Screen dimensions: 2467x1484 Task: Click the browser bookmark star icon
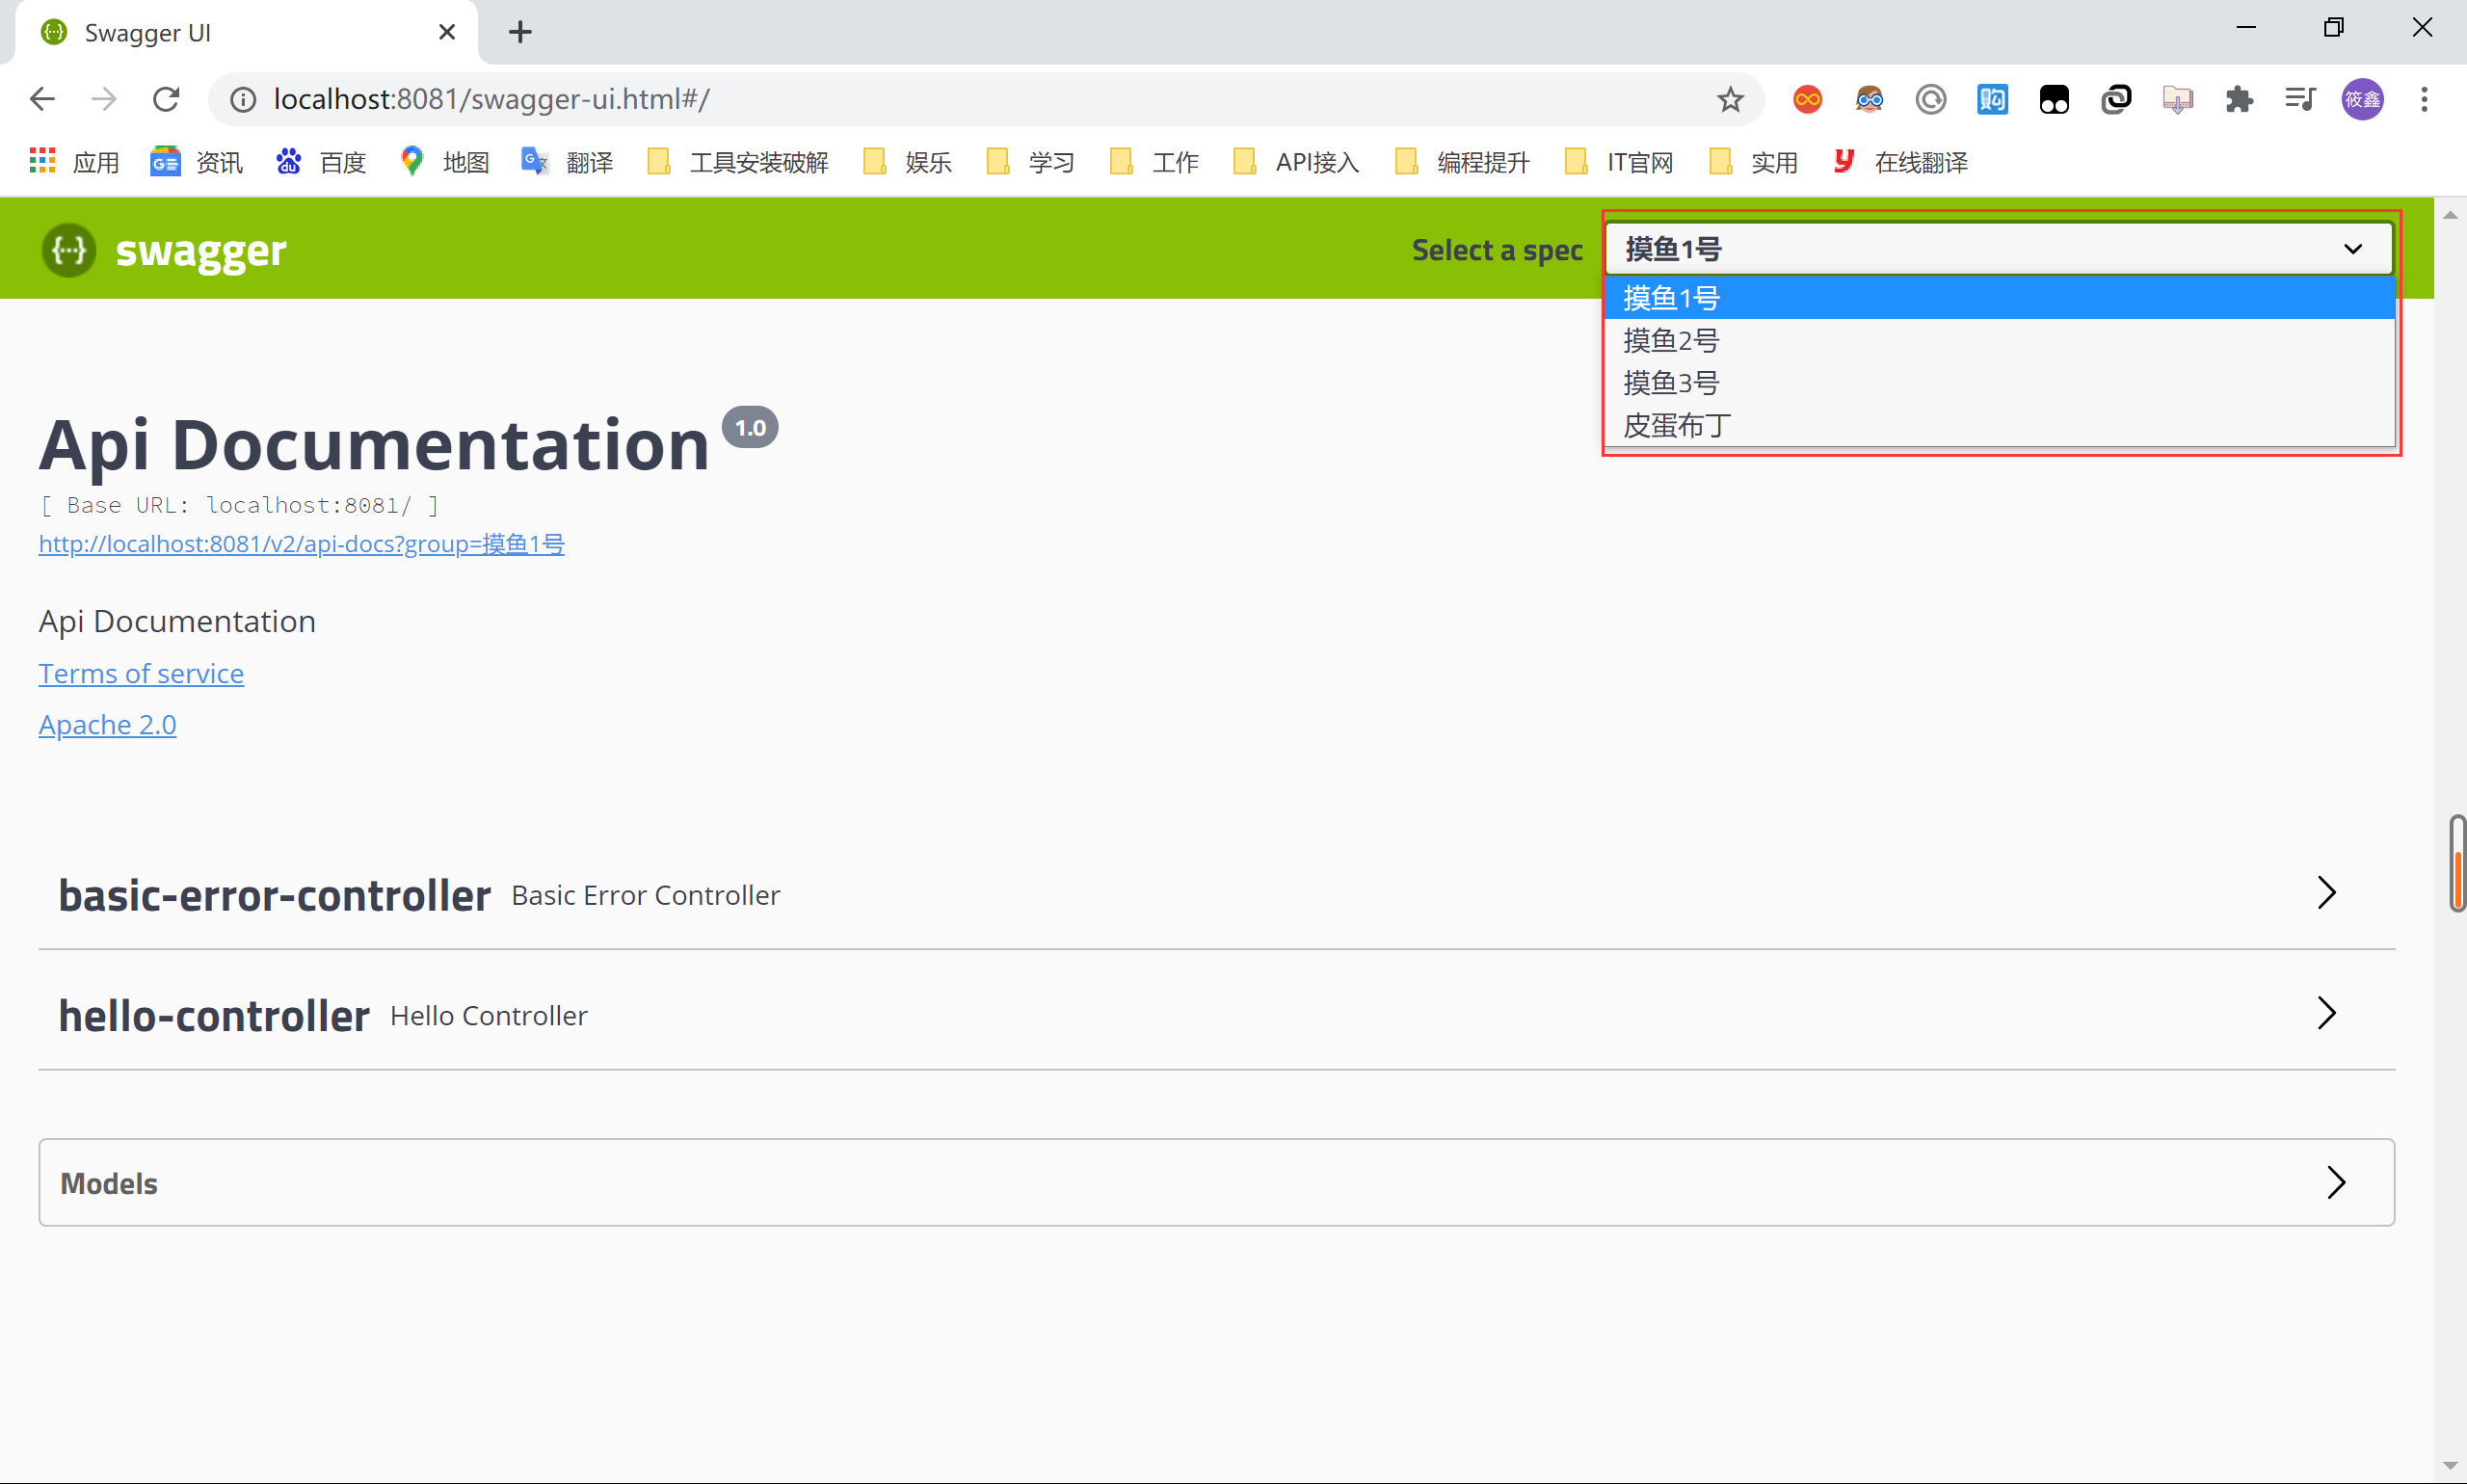coord(1731,97)
